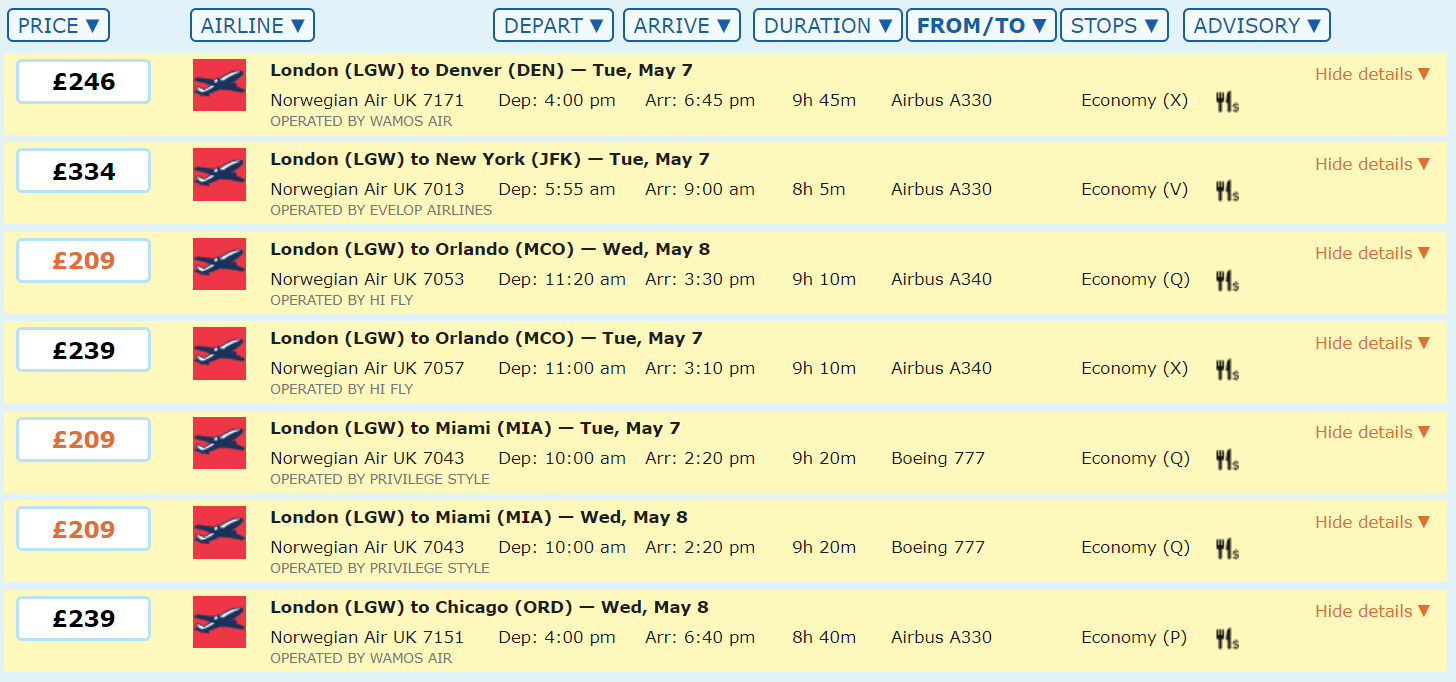Click paid meal icon on flight 7057

[x=1227, y=369]
